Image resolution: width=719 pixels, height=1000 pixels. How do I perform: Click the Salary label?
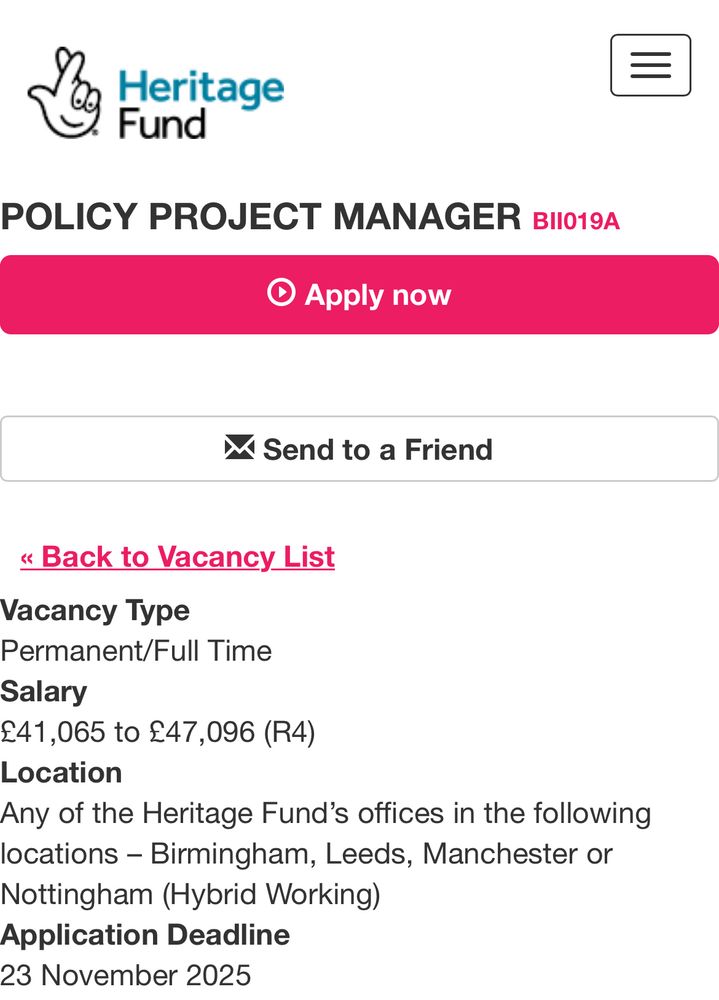pos(44,691)
